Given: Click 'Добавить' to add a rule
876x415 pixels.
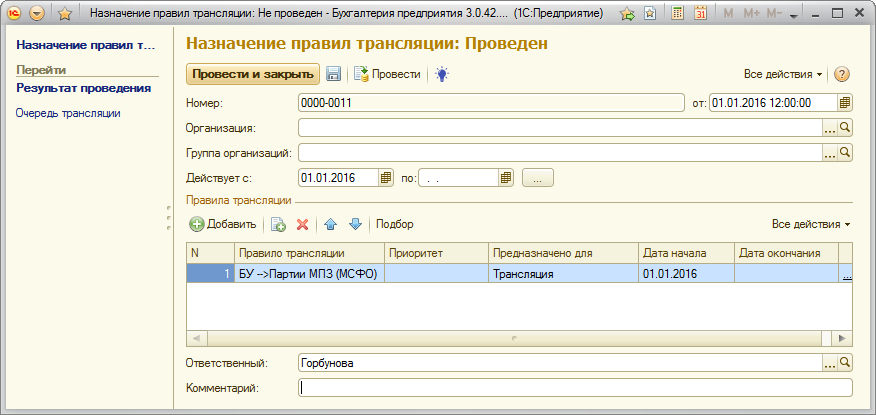Looking at the screenshot, I should pos(222,224).
